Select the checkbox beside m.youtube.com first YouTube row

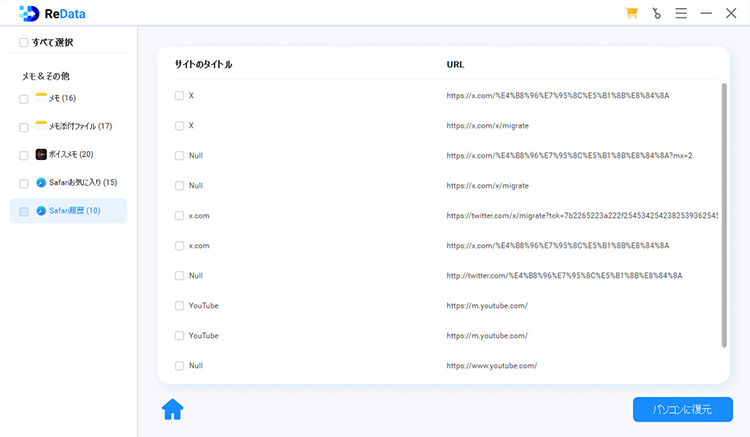pyautogui.click(x=179, y=306)
